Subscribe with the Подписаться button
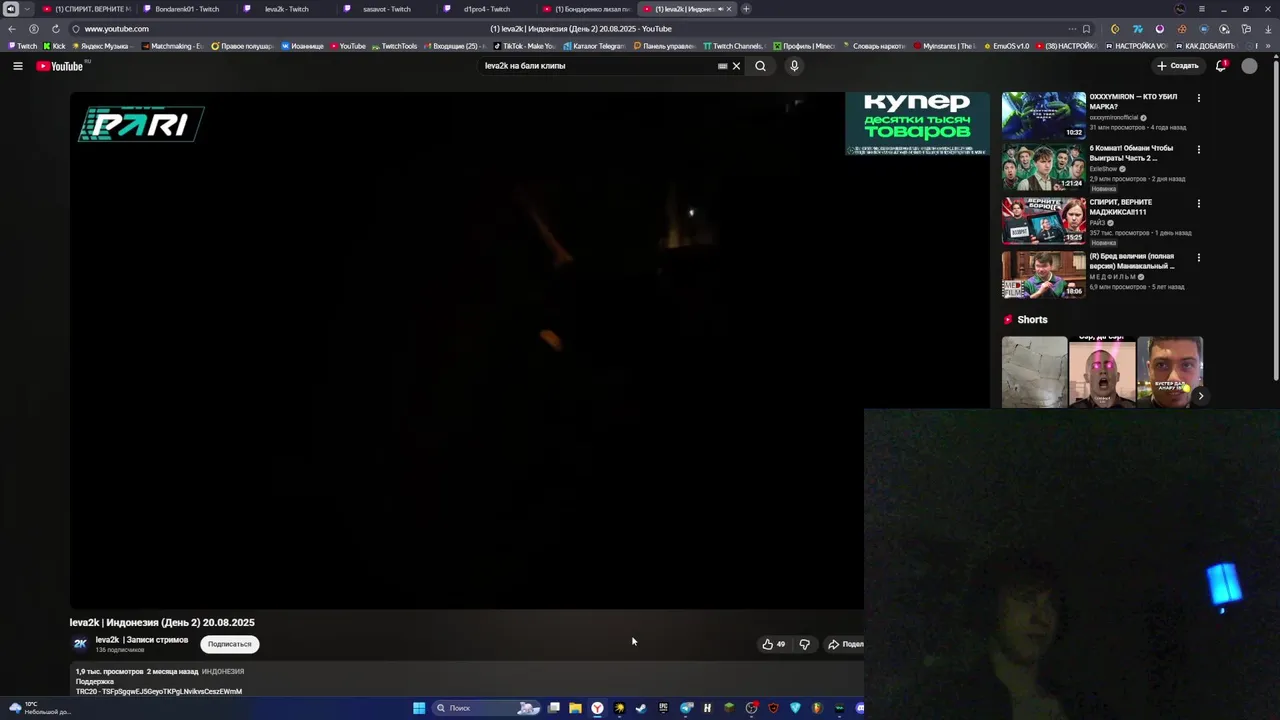The height and width of the screenshot is (720, 1280). click(230, 644)
